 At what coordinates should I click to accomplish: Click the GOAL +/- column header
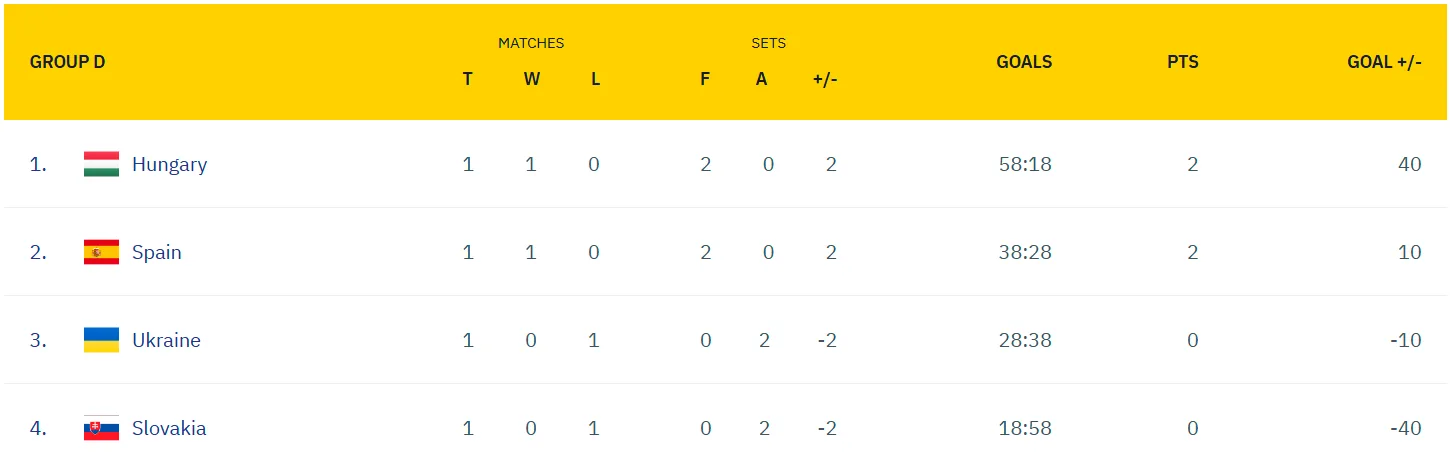coord(1384,62)
